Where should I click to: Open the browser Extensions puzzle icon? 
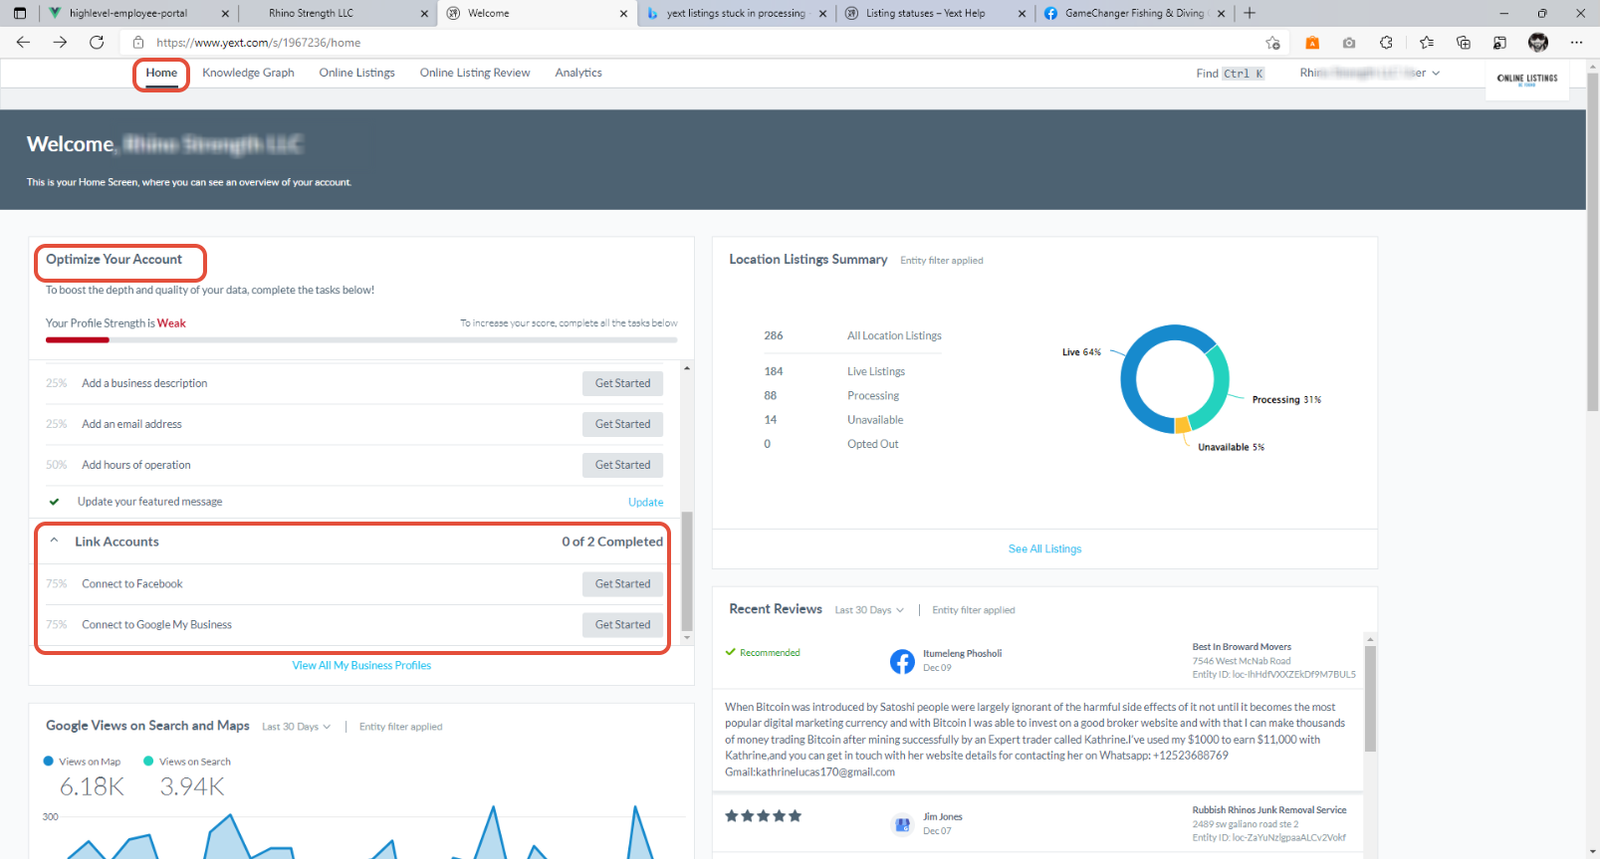coord(1386,42)
